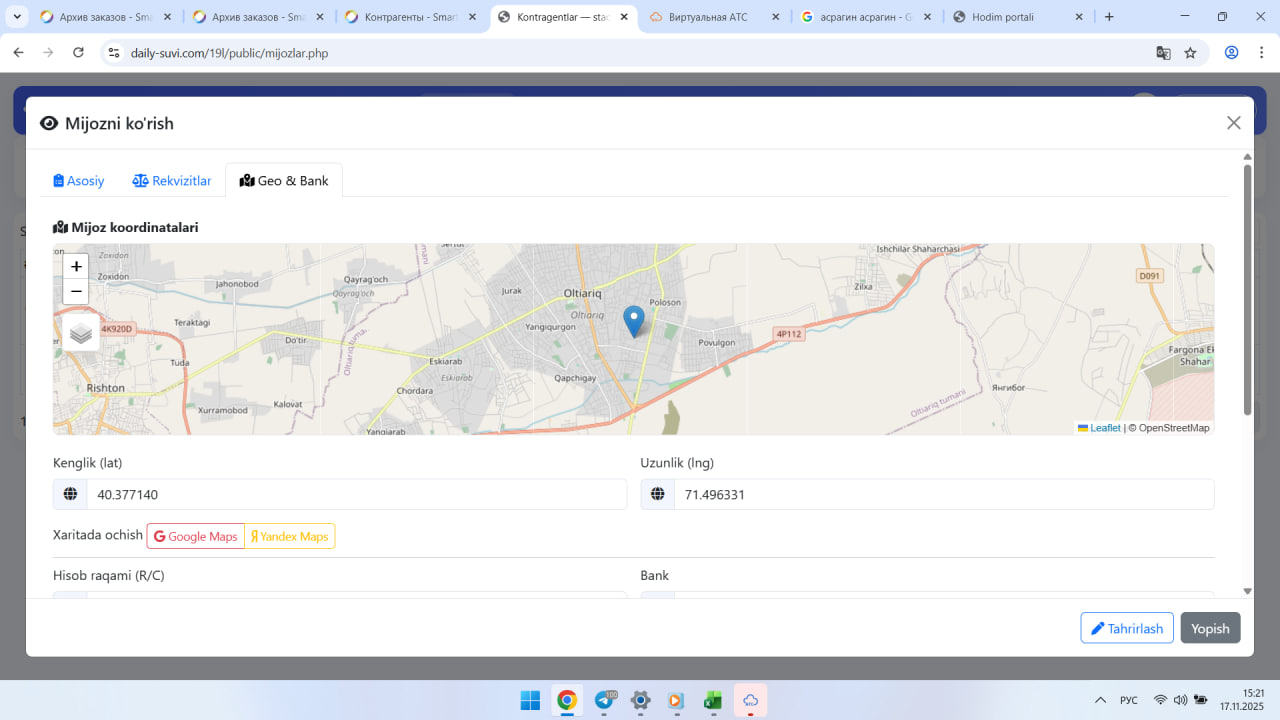The image size is (1280, 720).
Task: Click the Tahrirlash edit button
Action: (x=1127, y=628)
